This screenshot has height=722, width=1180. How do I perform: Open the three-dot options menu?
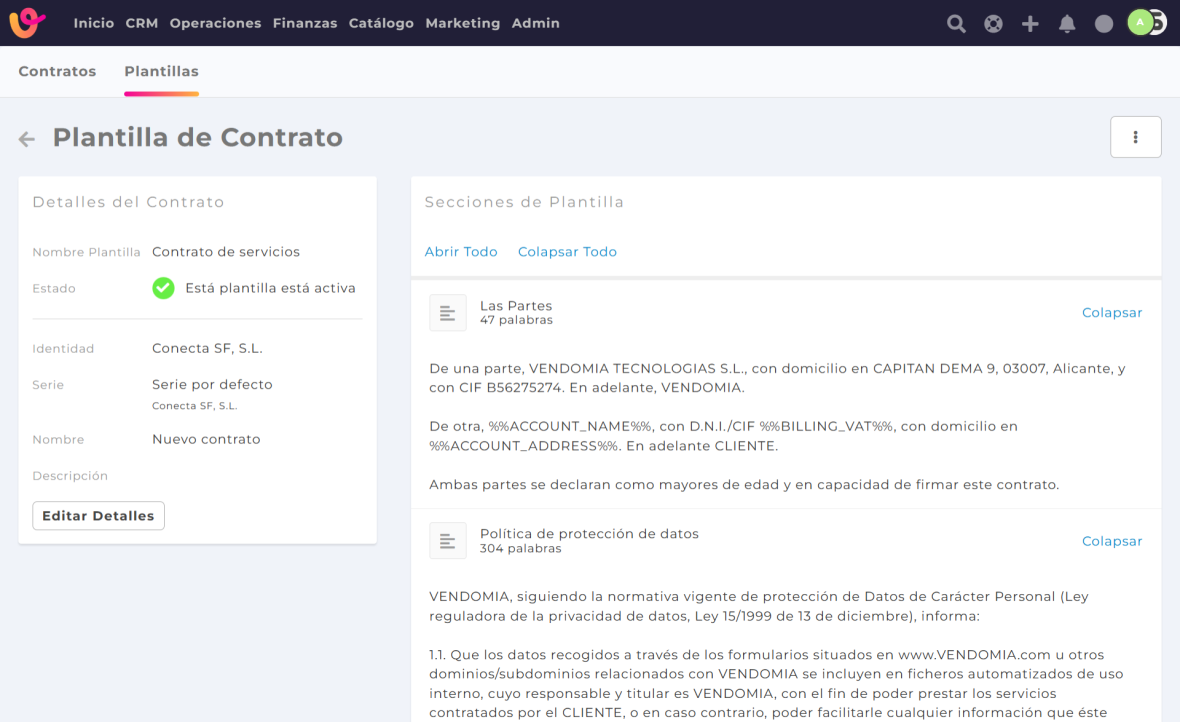tap(1135, 137)
